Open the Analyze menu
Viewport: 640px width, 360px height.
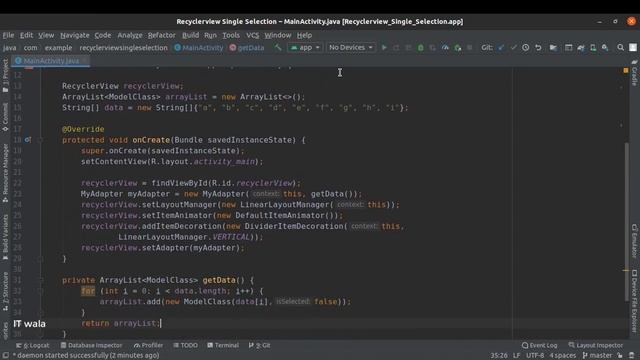tap(130, 35)
